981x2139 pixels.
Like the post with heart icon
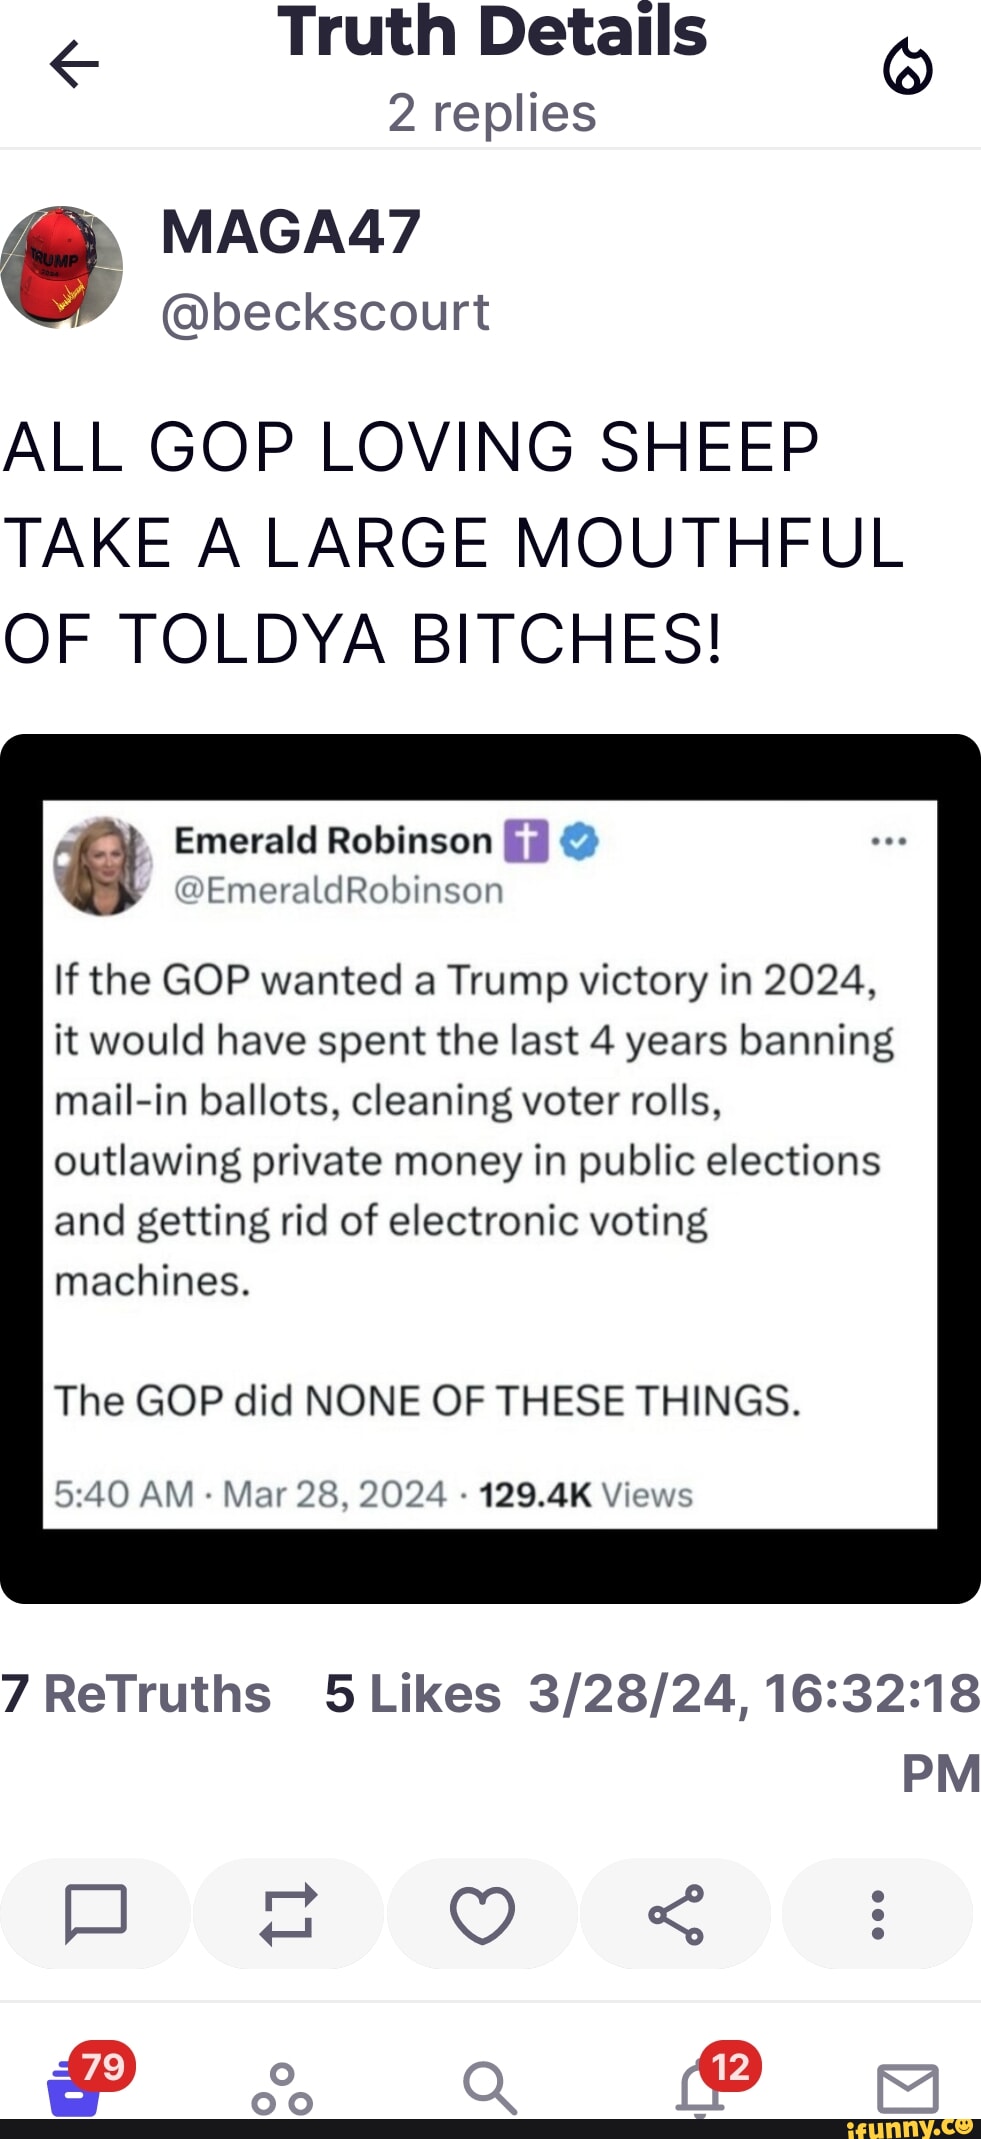(x=482, y=1913)
